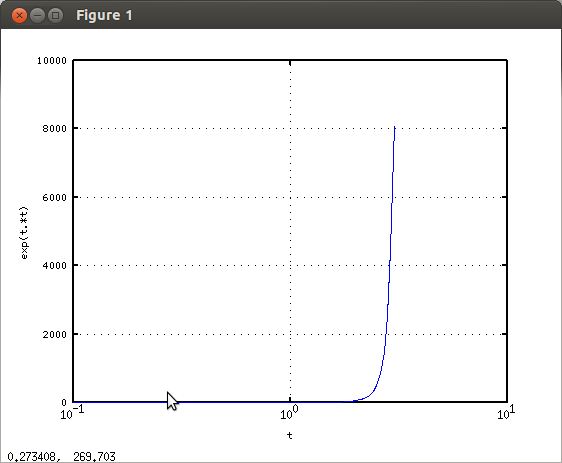This screenshot has height=463, width=562.
Task: Click the 0 y-axis tick label
Action: tap(64, 402)
